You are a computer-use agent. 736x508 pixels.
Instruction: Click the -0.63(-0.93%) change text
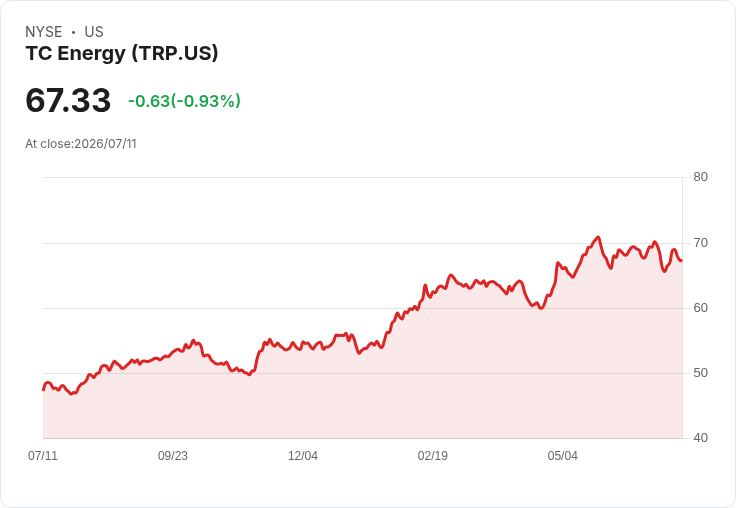click(x=184, y=101)
